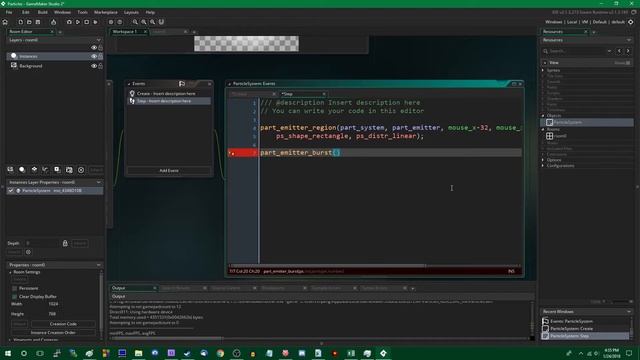Open Windows Start button on taskbar
The height and width of the screenshot is (360, 640).
point(7,353)
